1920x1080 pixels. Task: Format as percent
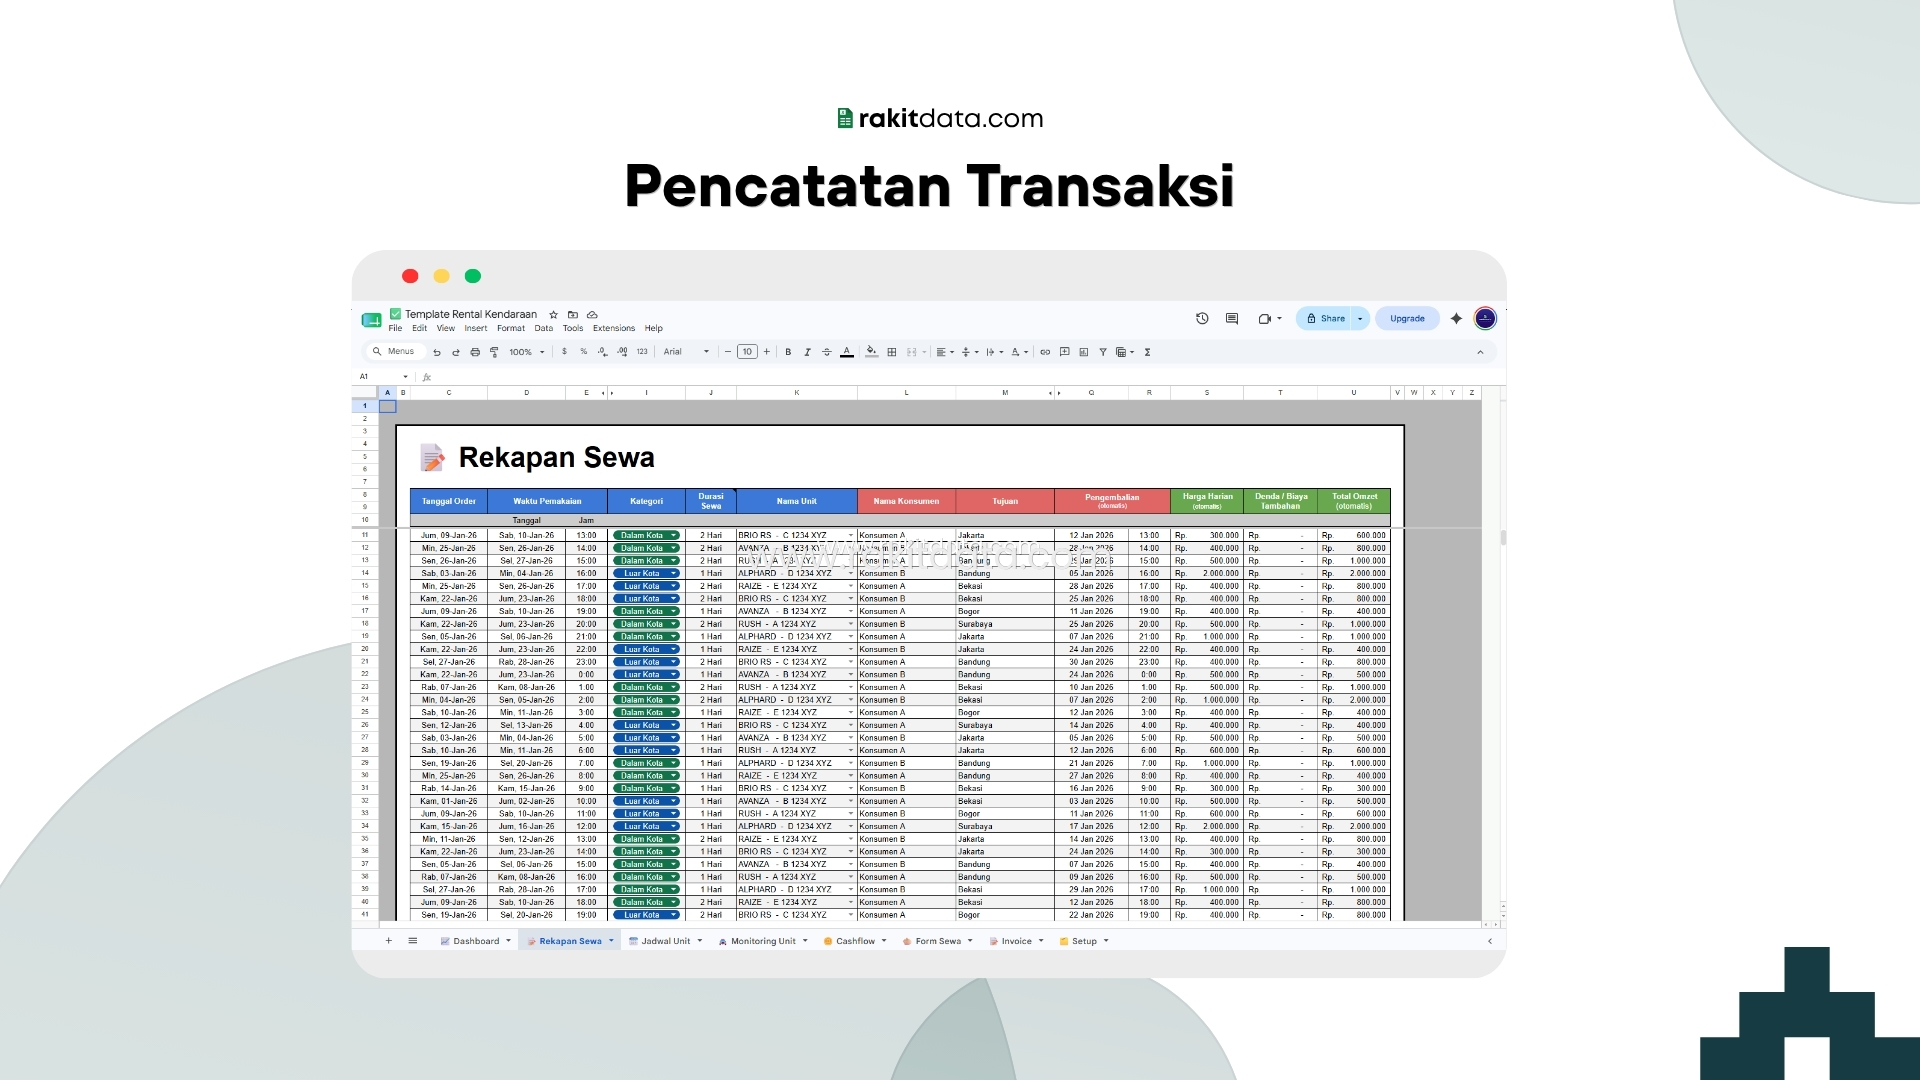[x=584, y=352]
